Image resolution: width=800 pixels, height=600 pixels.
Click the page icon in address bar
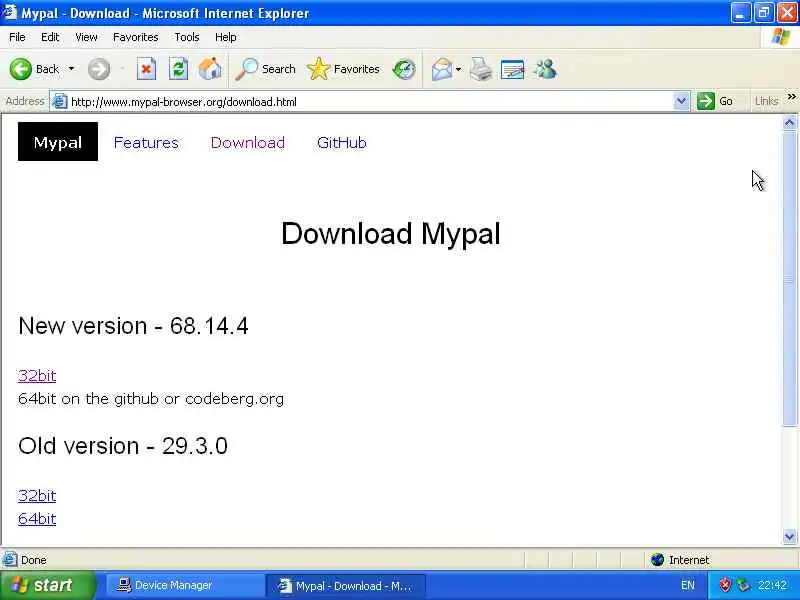tap(60, 102)
